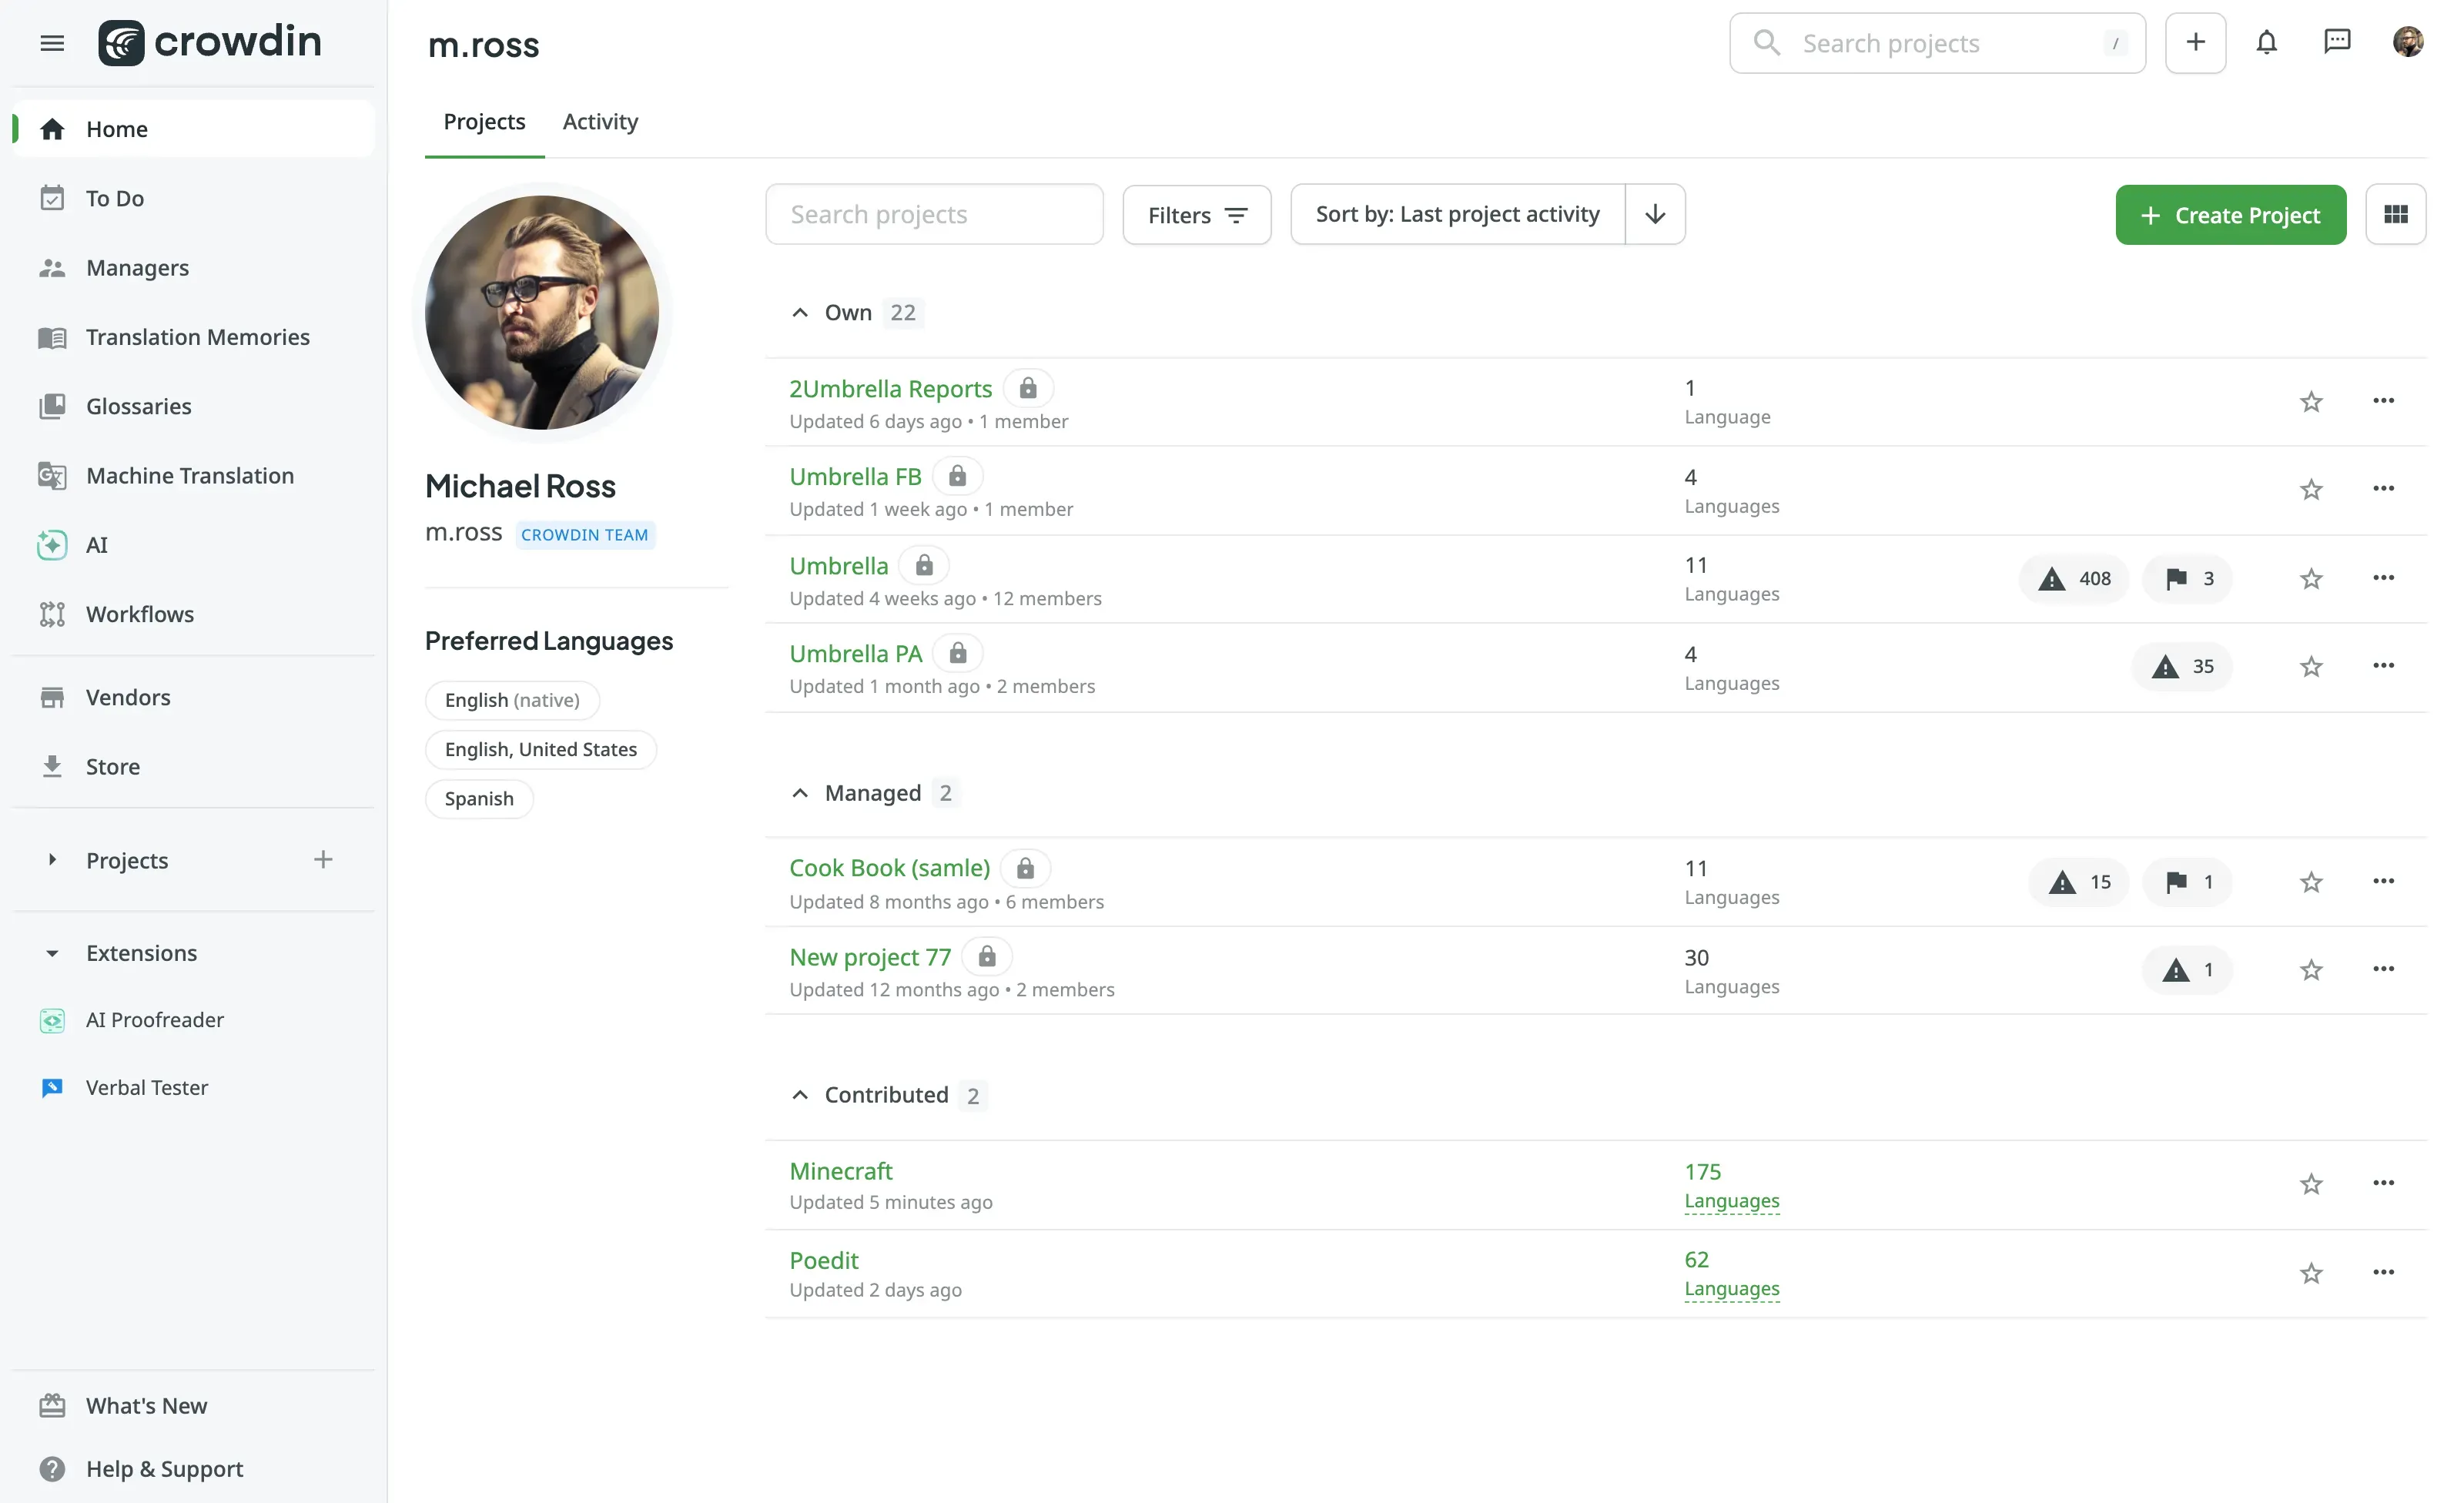Screen dimensions: 2464x1503
Task: Type in the Search projects field
Action: tap(934, 214)
